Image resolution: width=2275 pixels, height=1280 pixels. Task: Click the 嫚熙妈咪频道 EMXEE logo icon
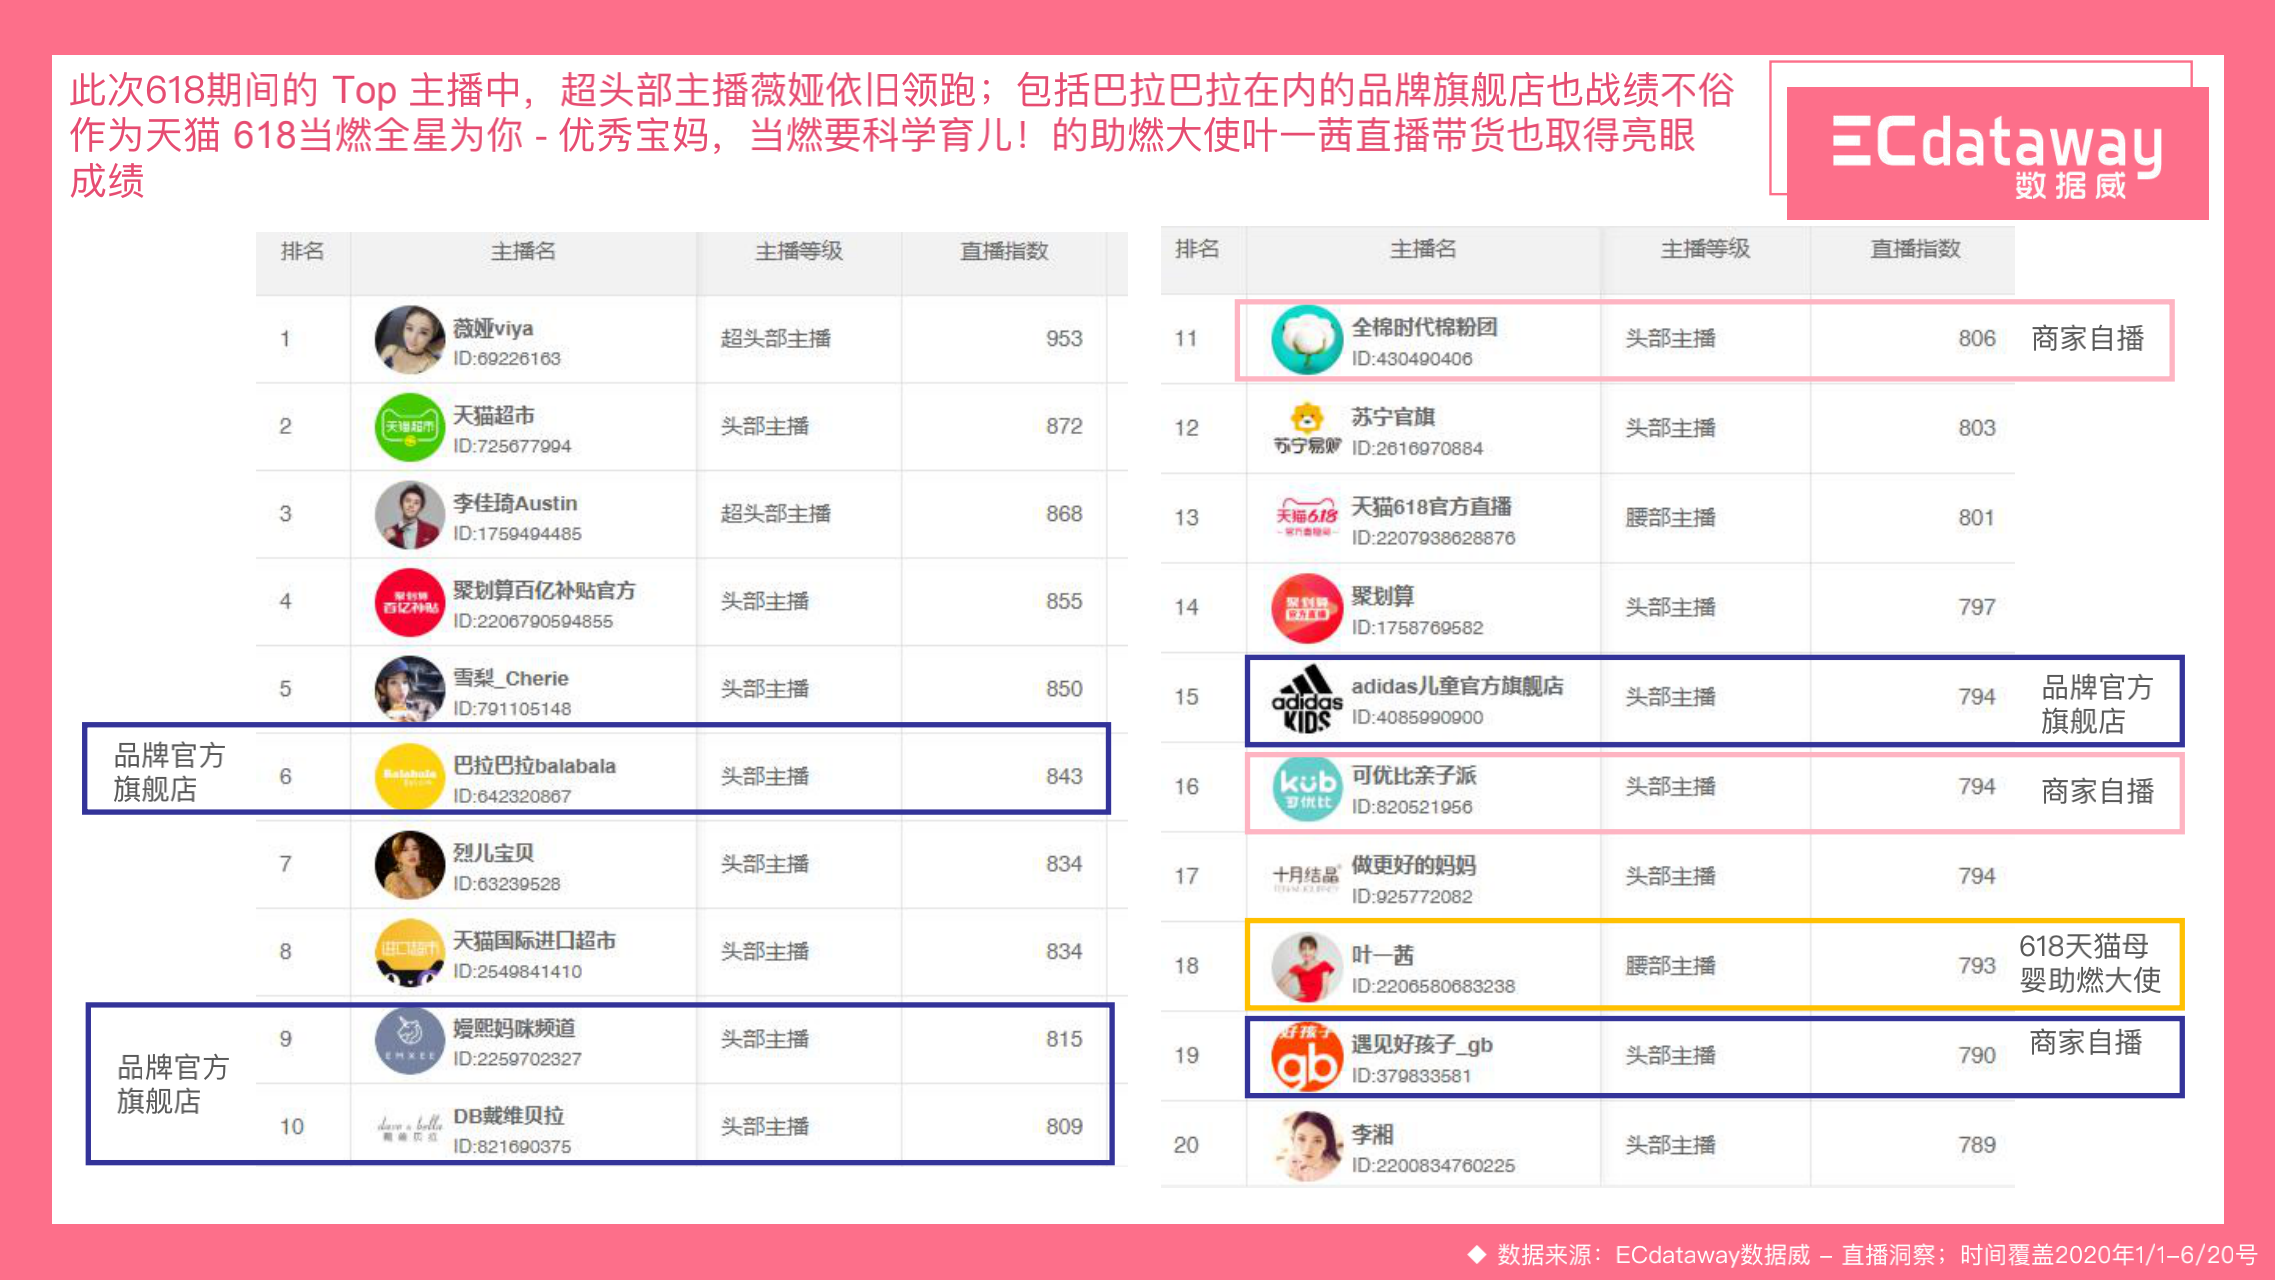[409, 1040]
